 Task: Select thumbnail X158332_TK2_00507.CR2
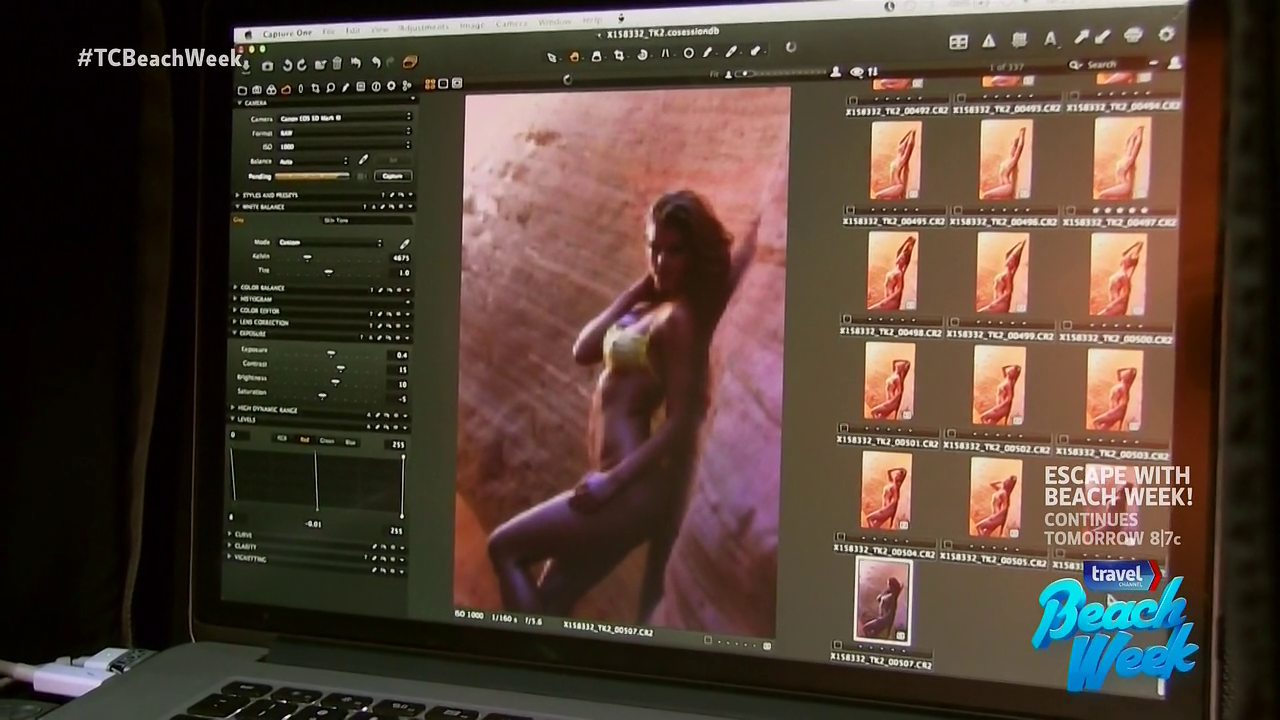[883, 599]
